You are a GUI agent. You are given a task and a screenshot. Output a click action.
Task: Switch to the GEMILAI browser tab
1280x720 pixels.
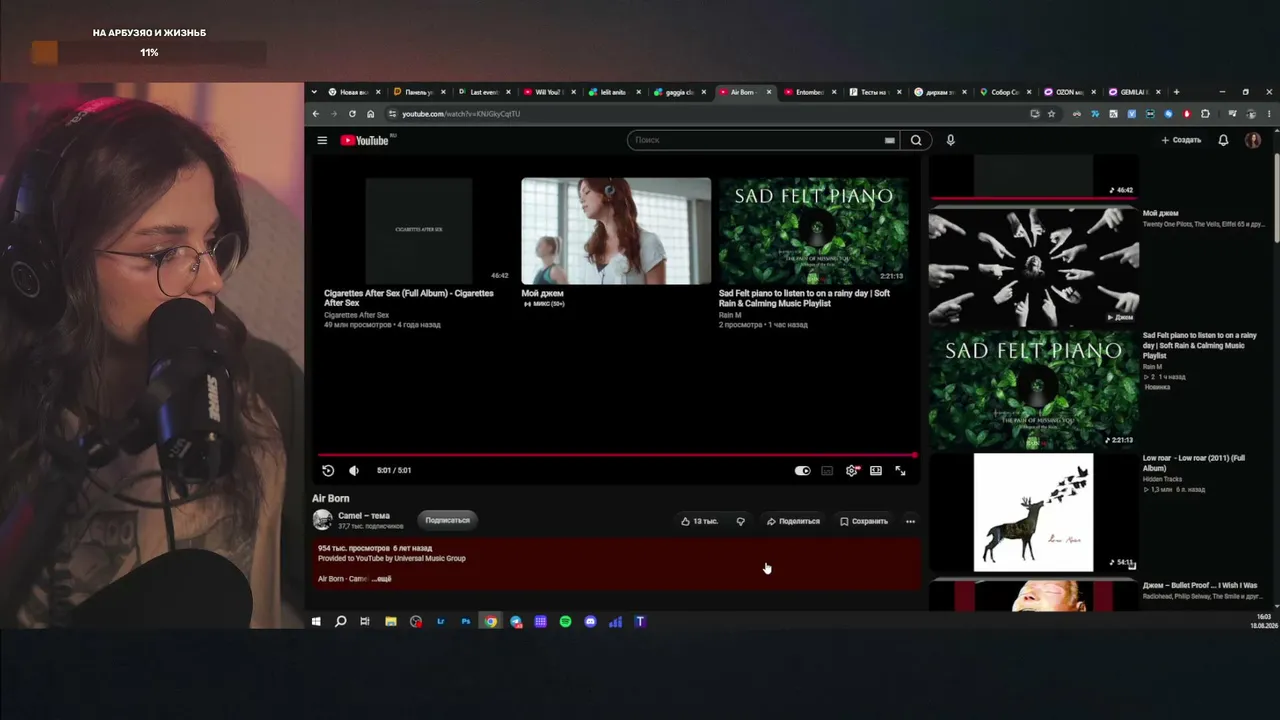tap(1133, 92)
